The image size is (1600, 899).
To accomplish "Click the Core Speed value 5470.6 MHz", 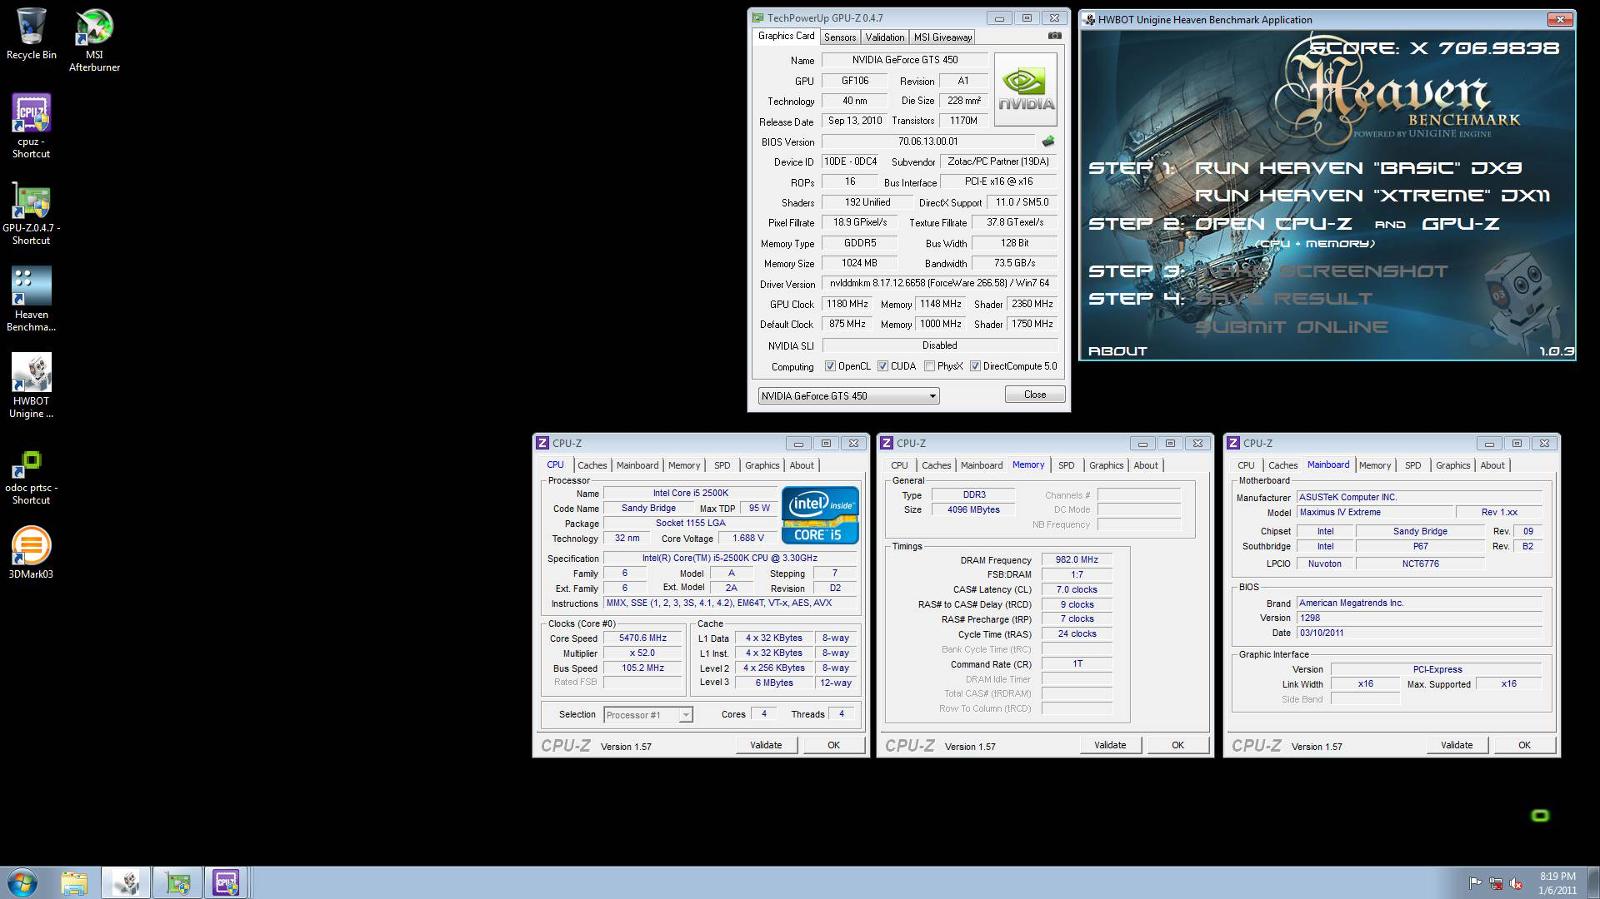I will (643, 638).
